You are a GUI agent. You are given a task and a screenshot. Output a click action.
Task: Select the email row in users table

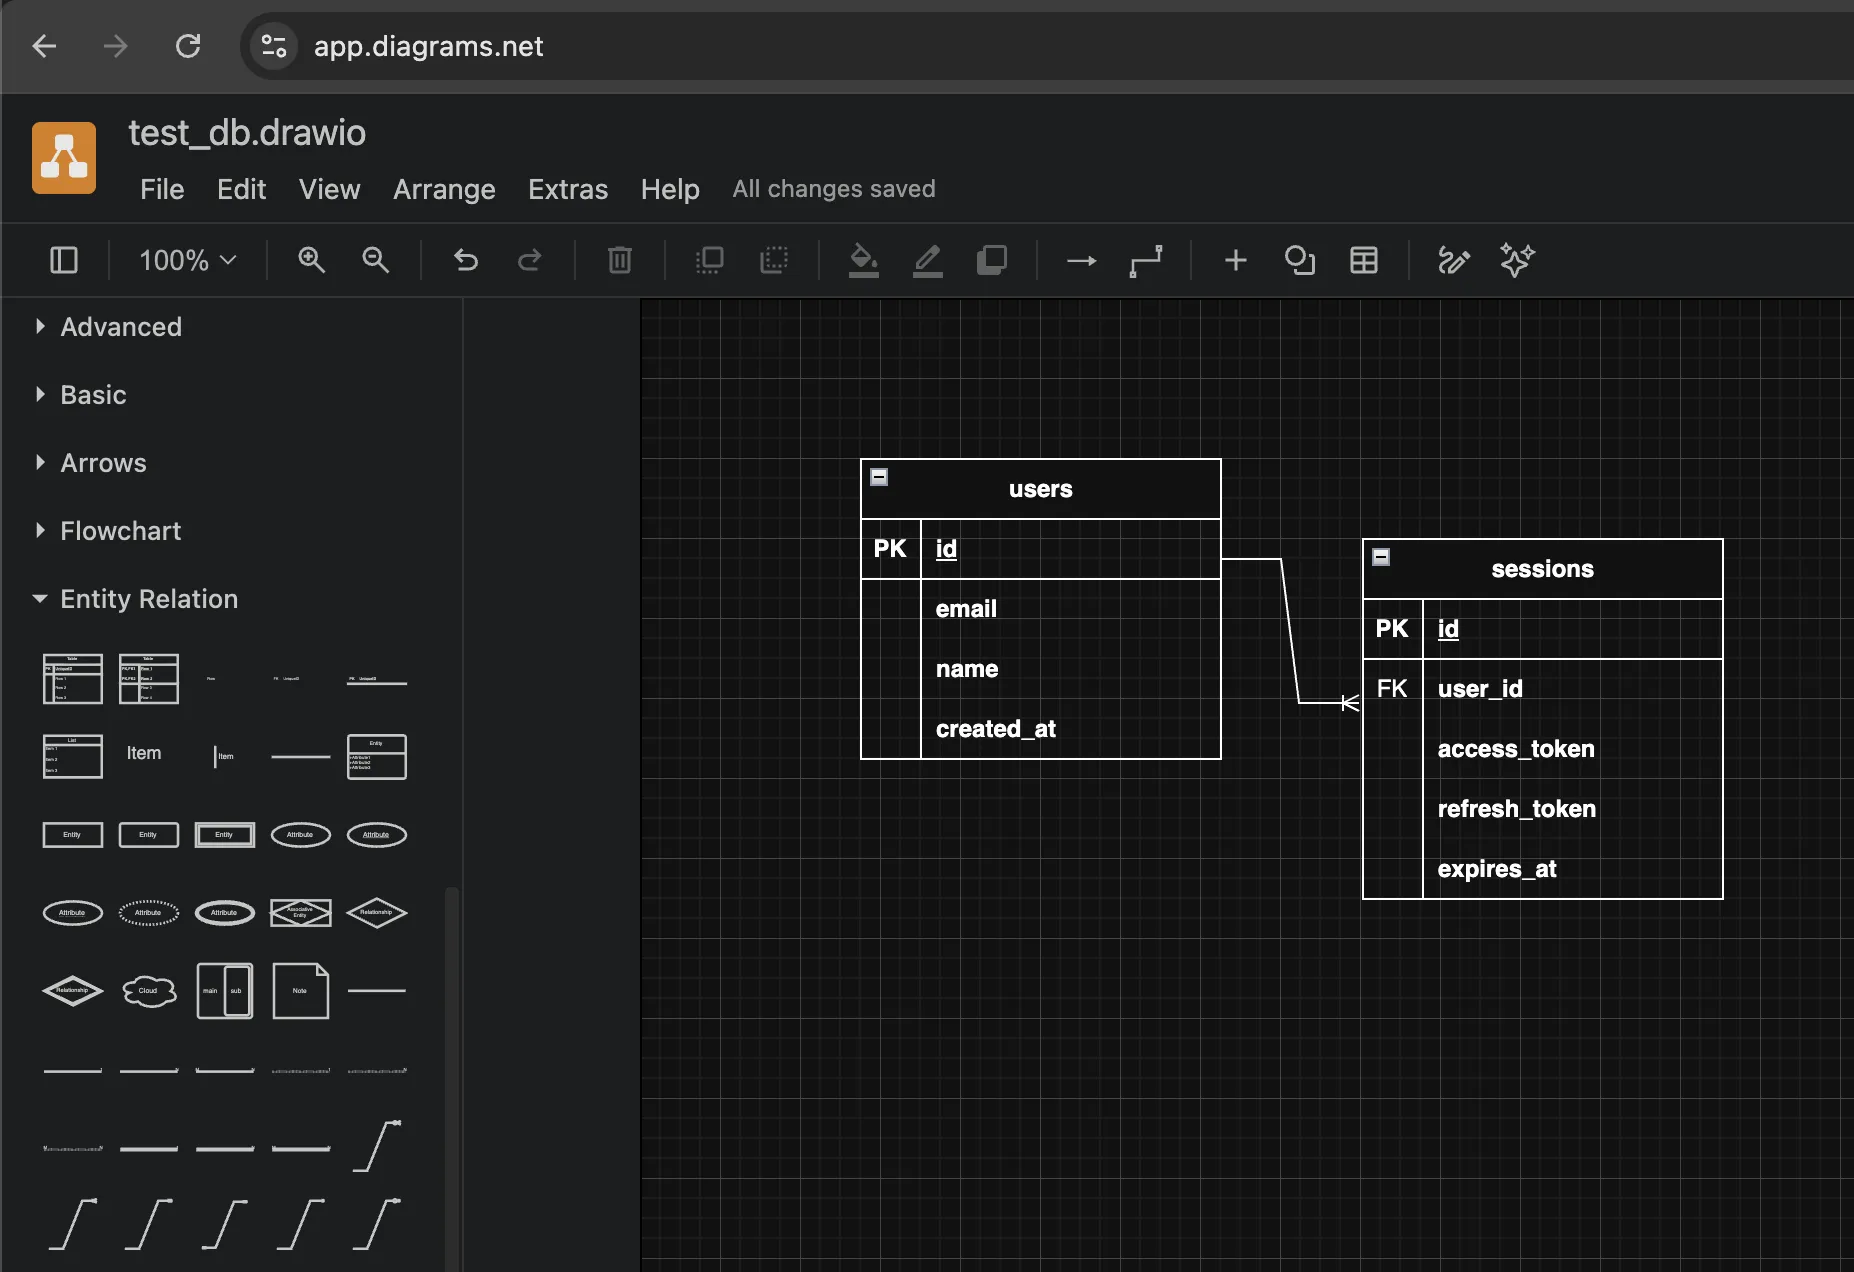(1040, 609)
